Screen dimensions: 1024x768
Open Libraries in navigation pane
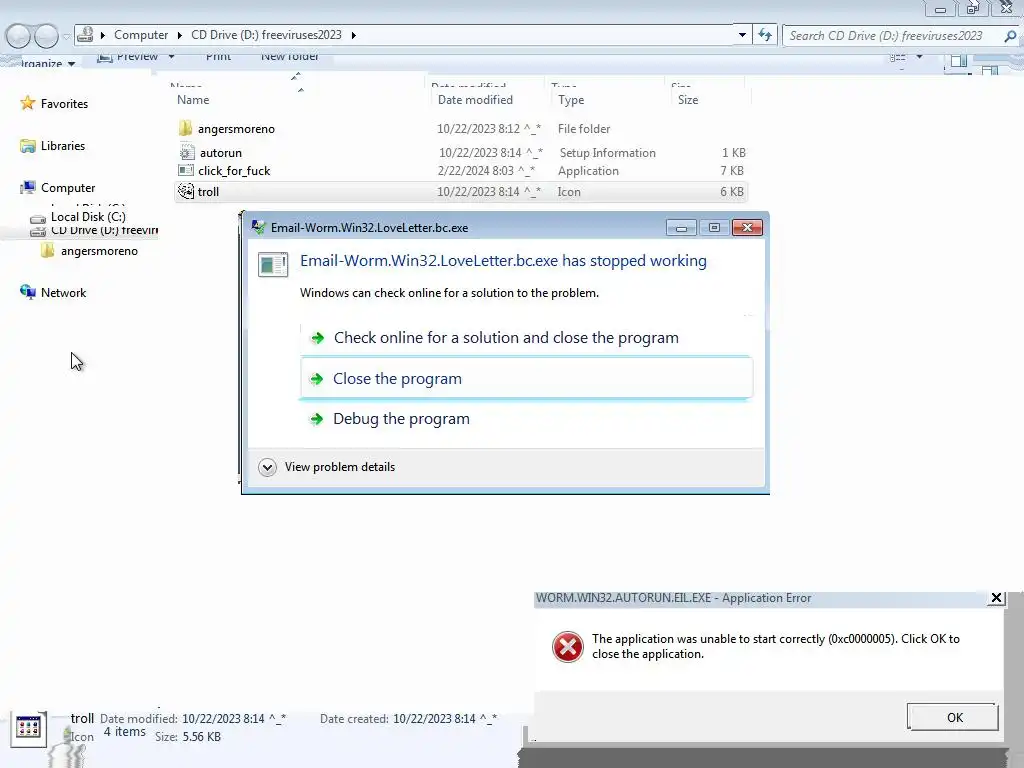point(63,146)
